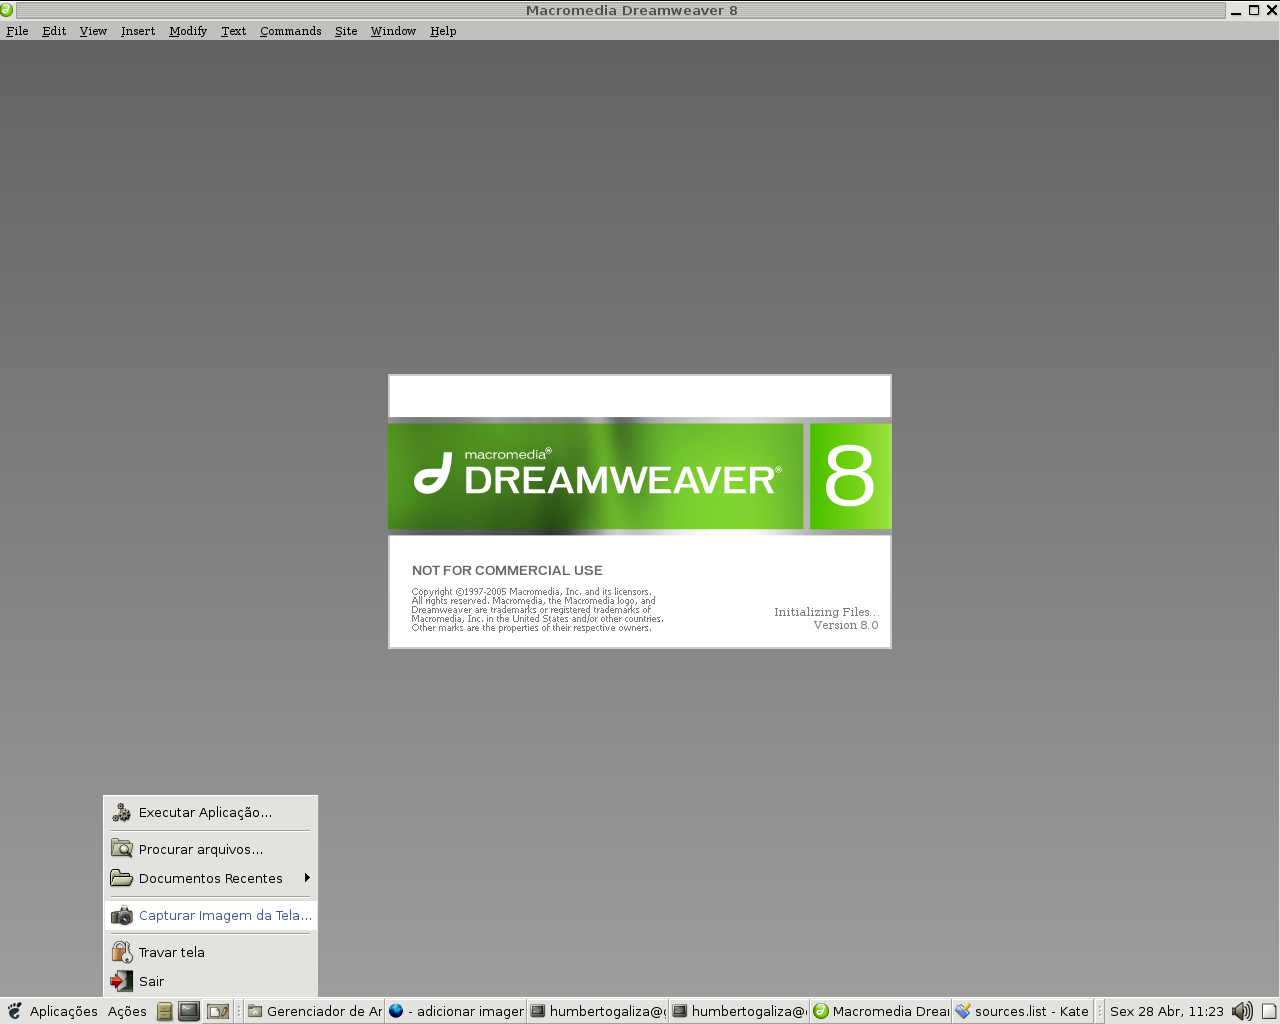Launch the file cabinet launcher icon in panel
This screenshot has height=1024, width=1280.
click(165, 1011)
